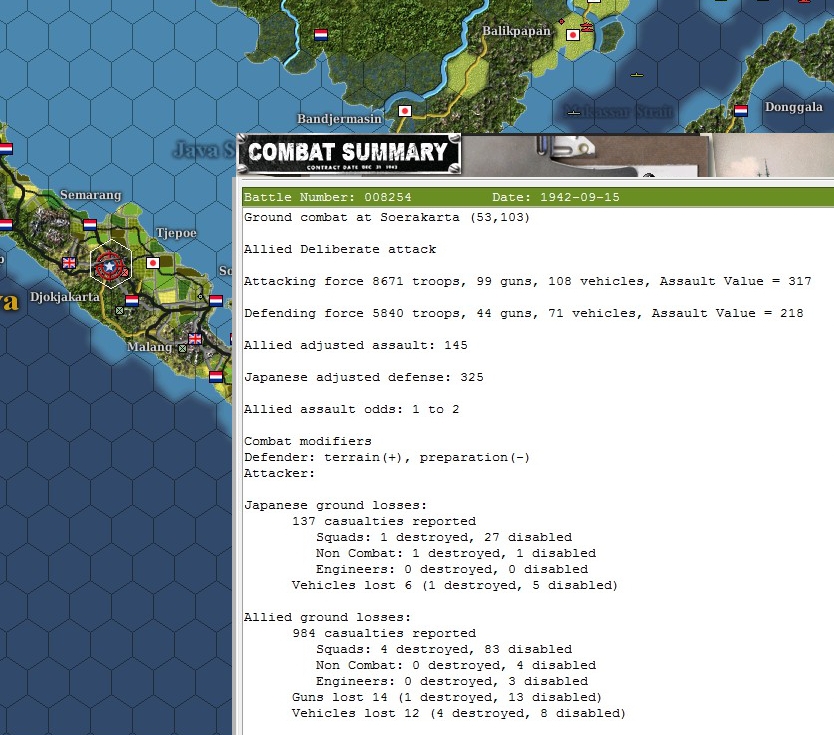Click small red diamond marker near Balikpapan
834x735 pixels.
561,21
